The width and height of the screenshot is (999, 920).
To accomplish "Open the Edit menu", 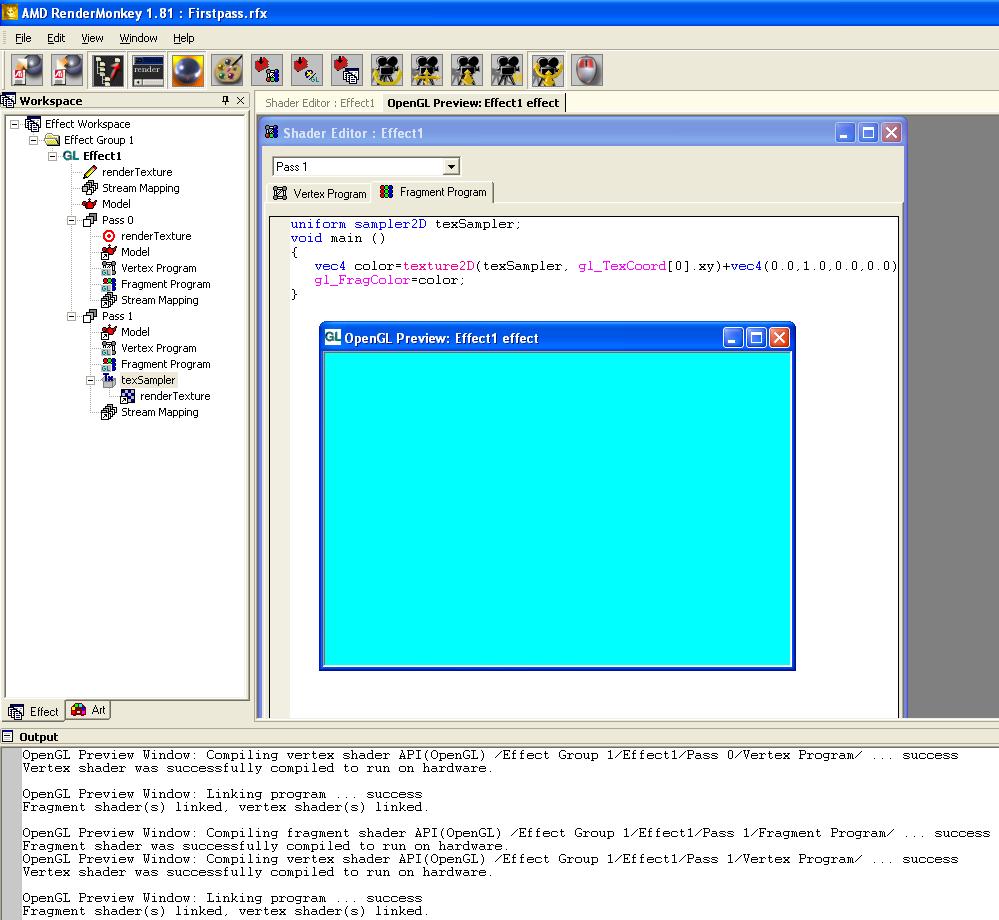I will pos(56,38).
